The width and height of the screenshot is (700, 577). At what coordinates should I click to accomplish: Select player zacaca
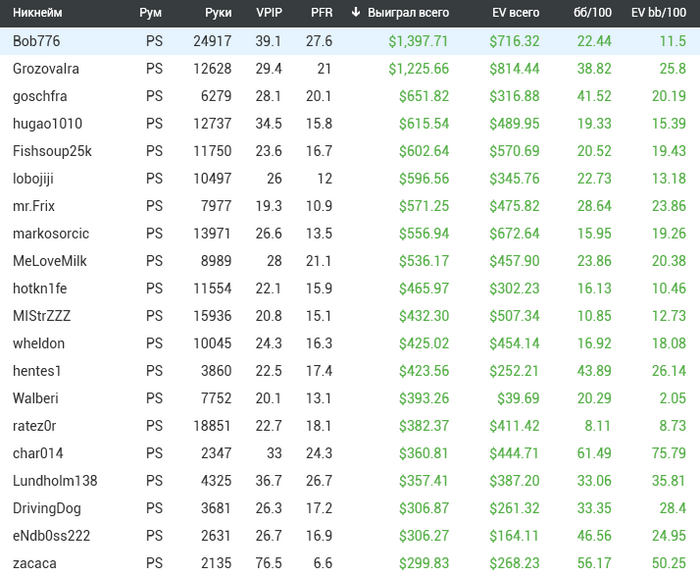click(34, 563)
